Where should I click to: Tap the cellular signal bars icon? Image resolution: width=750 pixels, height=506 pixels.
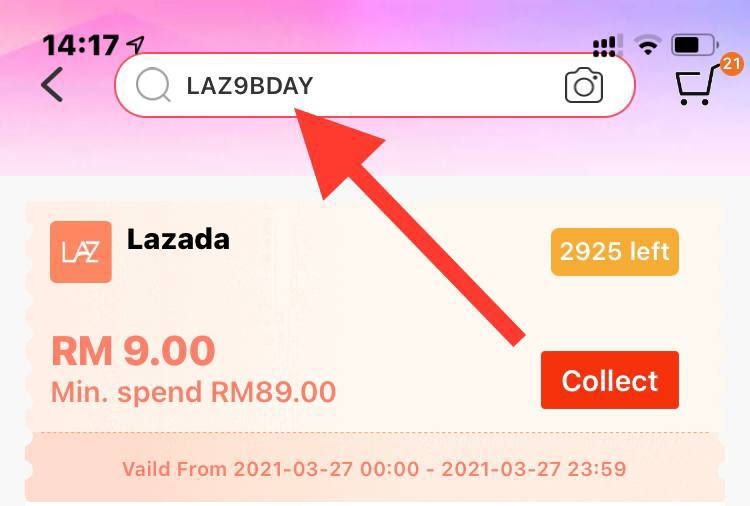click(x=607, y=45)
